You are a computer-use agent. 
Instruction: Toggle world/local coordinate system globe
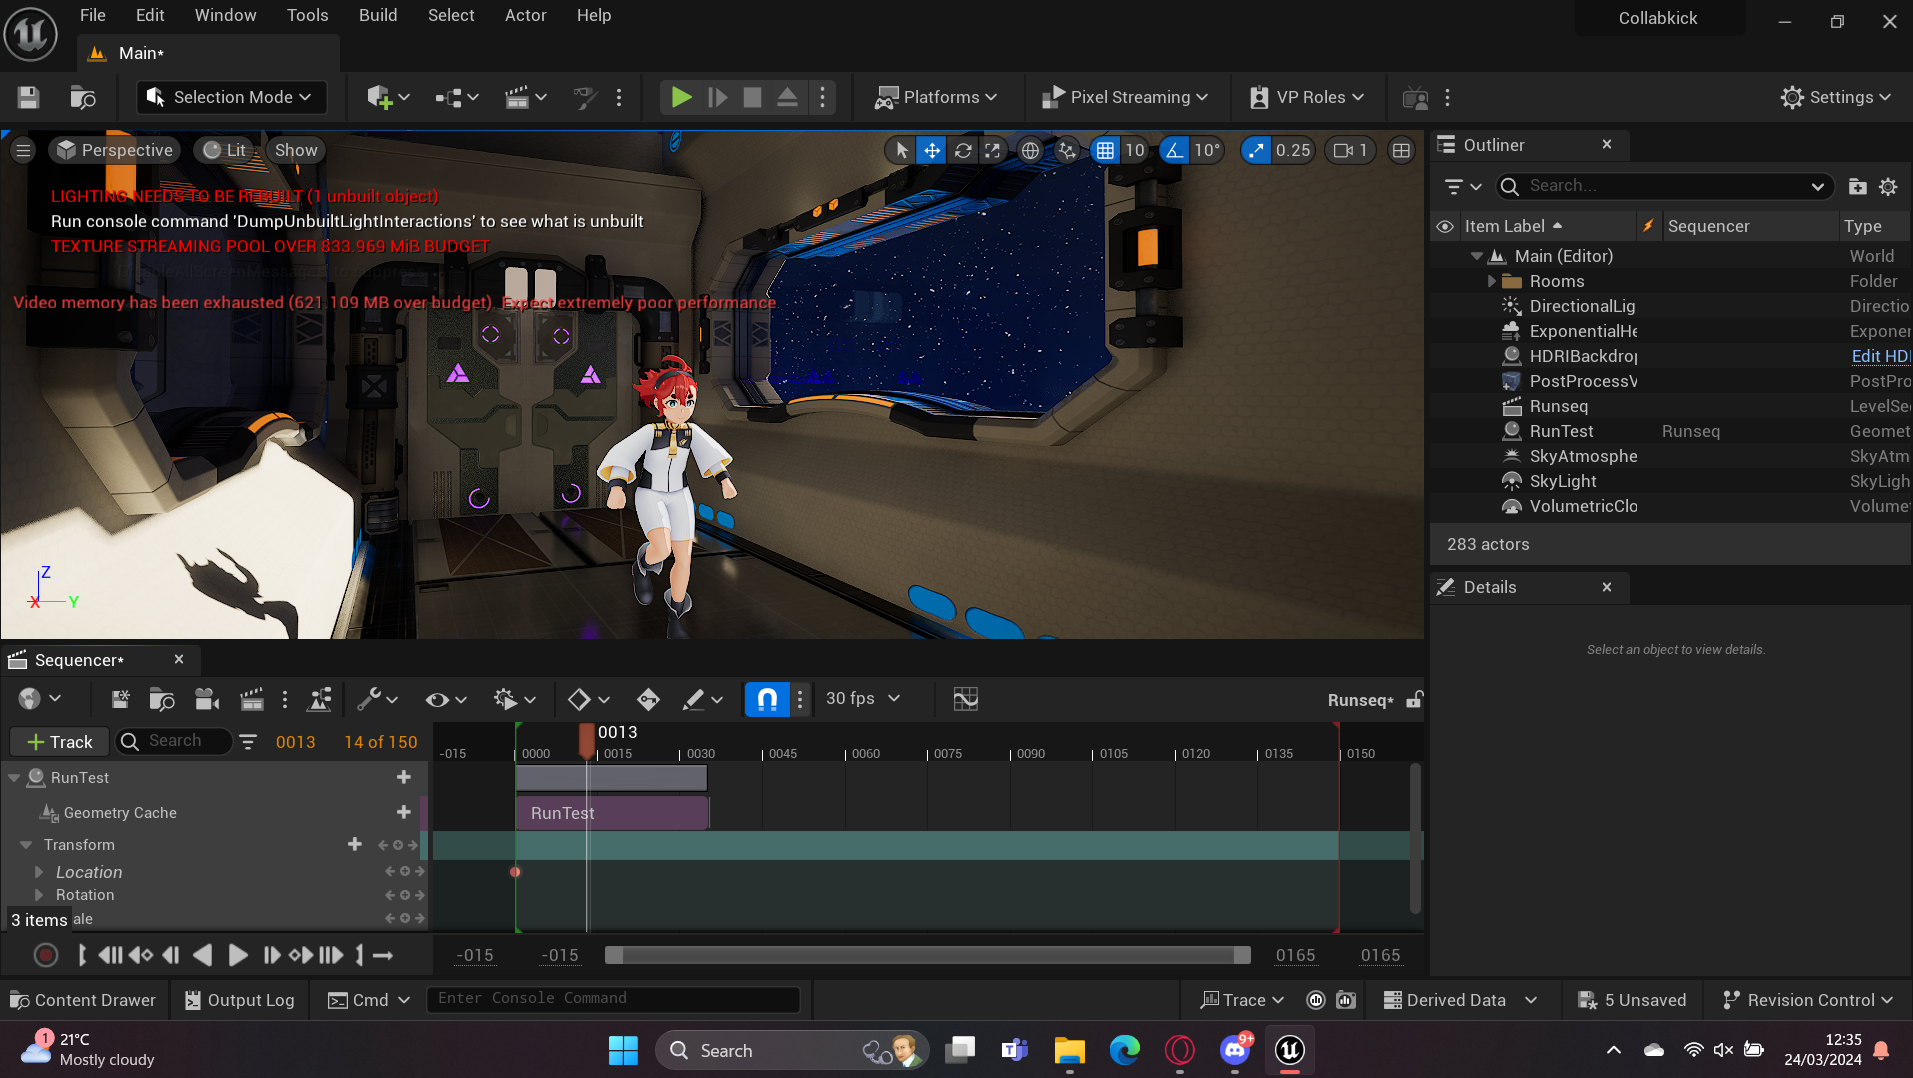point(1030,150)
